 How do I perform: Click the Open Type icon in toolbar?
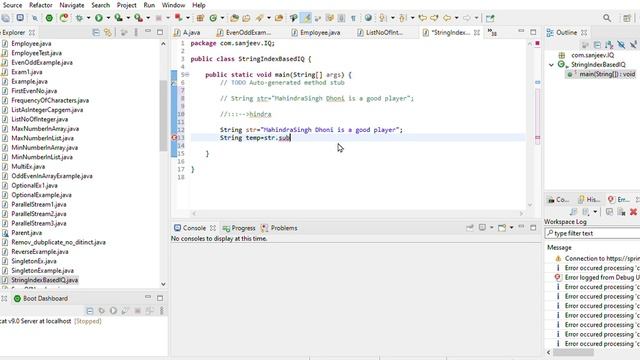point(234,18)
